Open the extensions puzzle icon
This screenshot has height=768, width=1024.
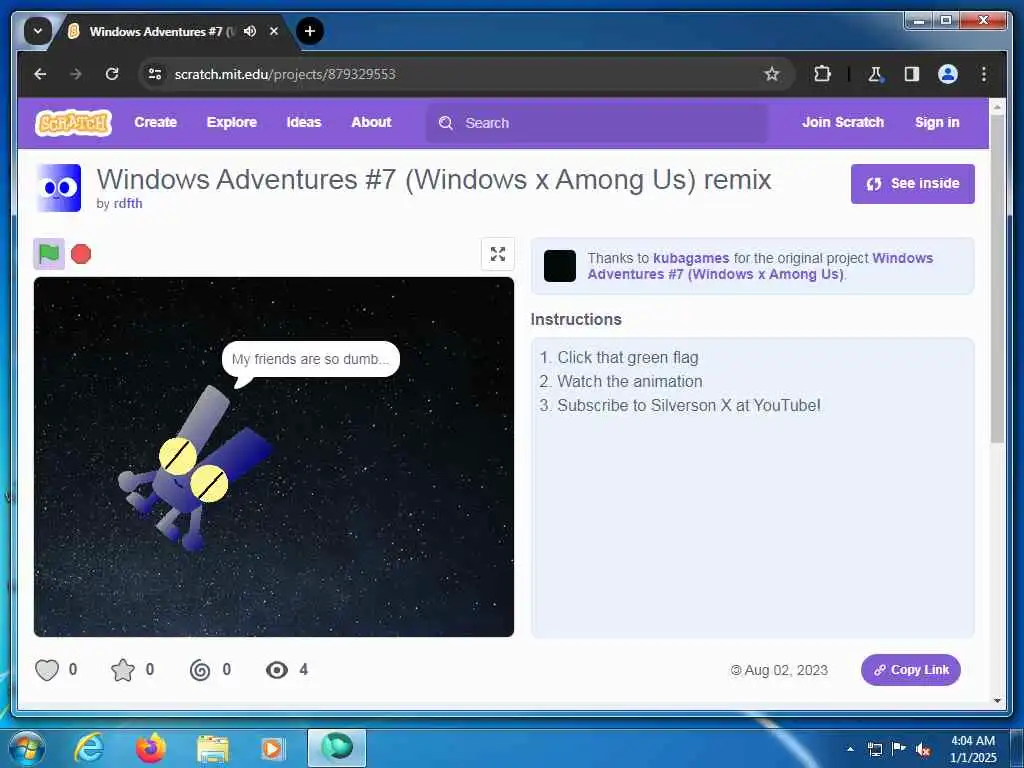pos(822,74)
